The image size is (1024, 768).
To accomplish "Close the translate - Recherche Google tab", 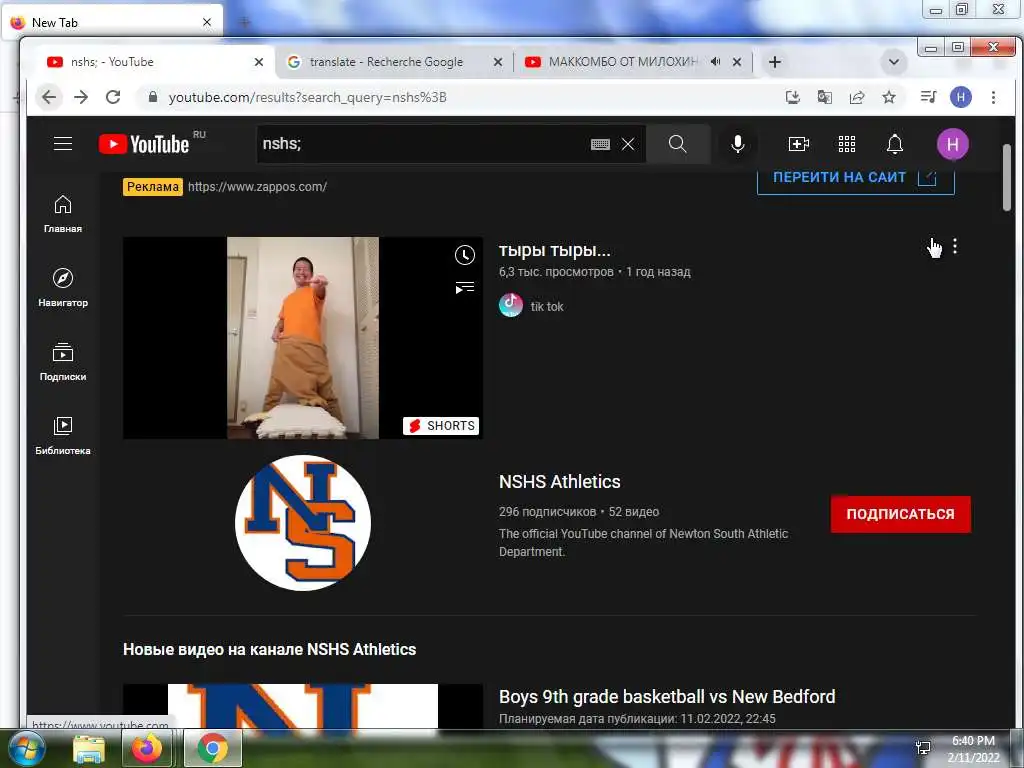I will pyautogui.click(x=498, y=62).
